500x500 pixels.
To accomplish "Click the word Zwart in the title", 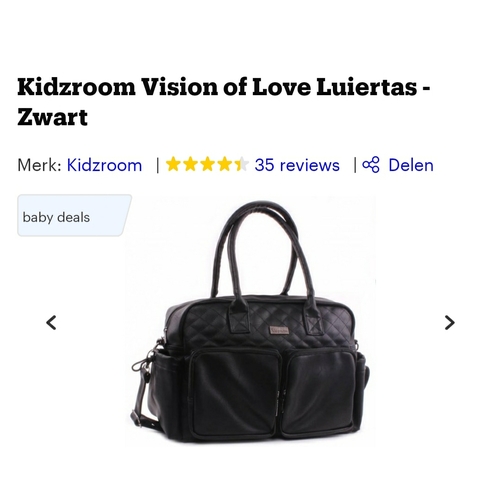I will (52, 117).
